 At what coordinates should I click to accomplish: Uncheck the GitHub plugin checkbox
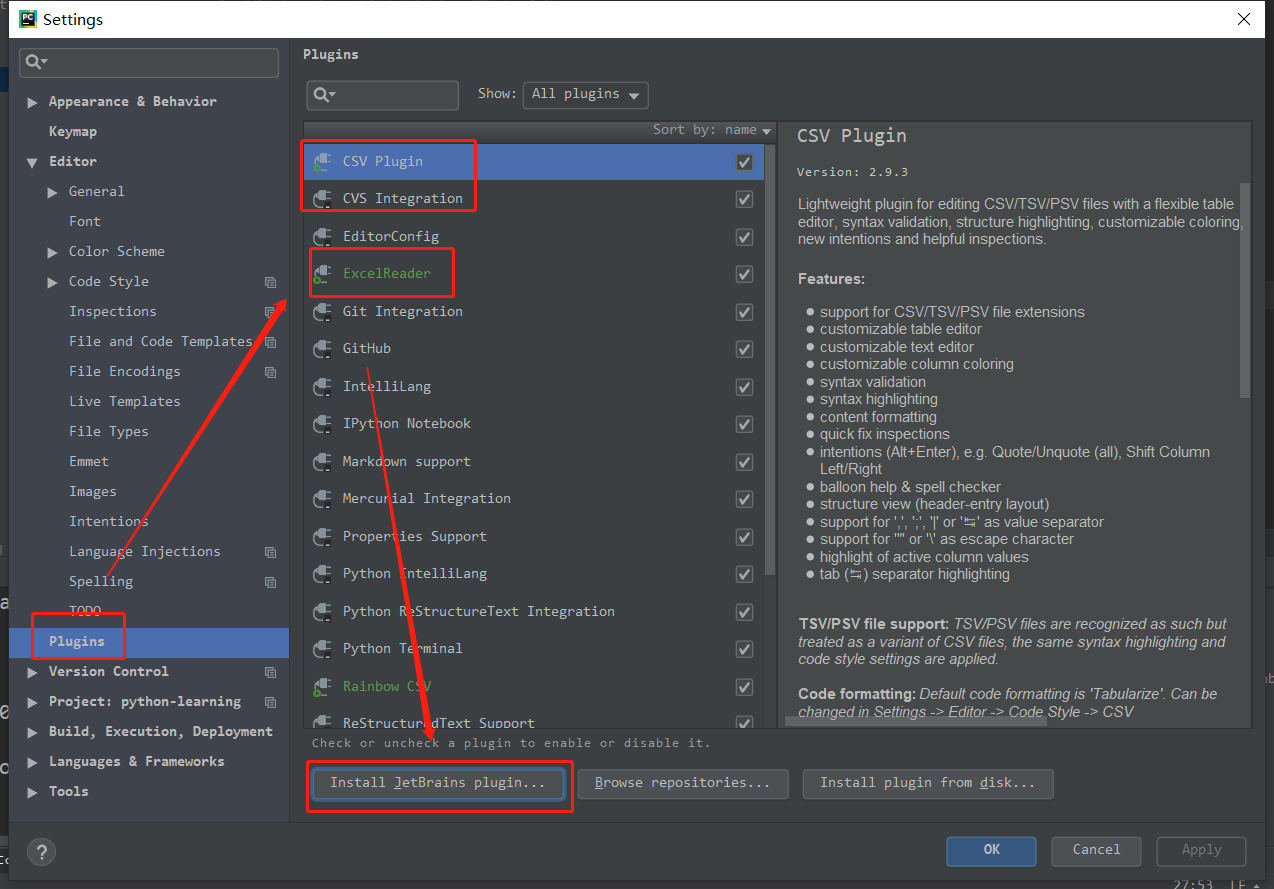[744, 349]
